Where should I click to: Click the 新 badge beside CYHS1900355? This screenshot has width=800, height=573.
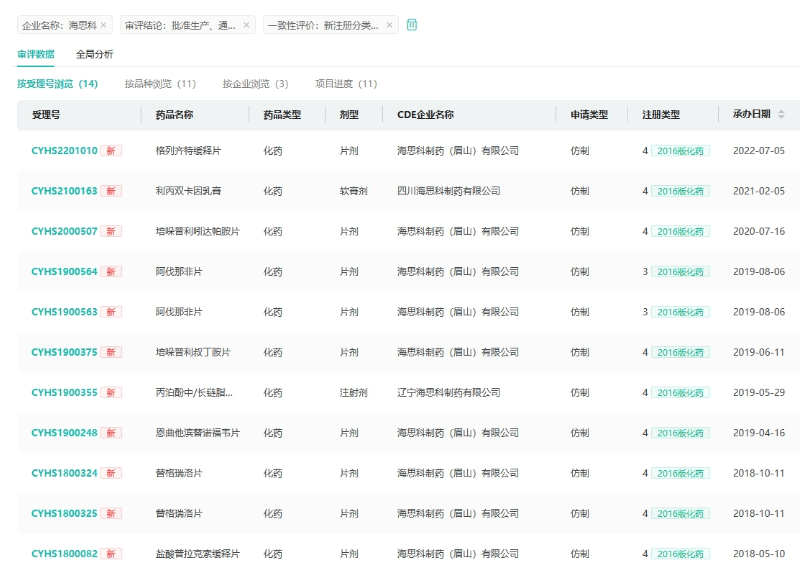(111, 393)
